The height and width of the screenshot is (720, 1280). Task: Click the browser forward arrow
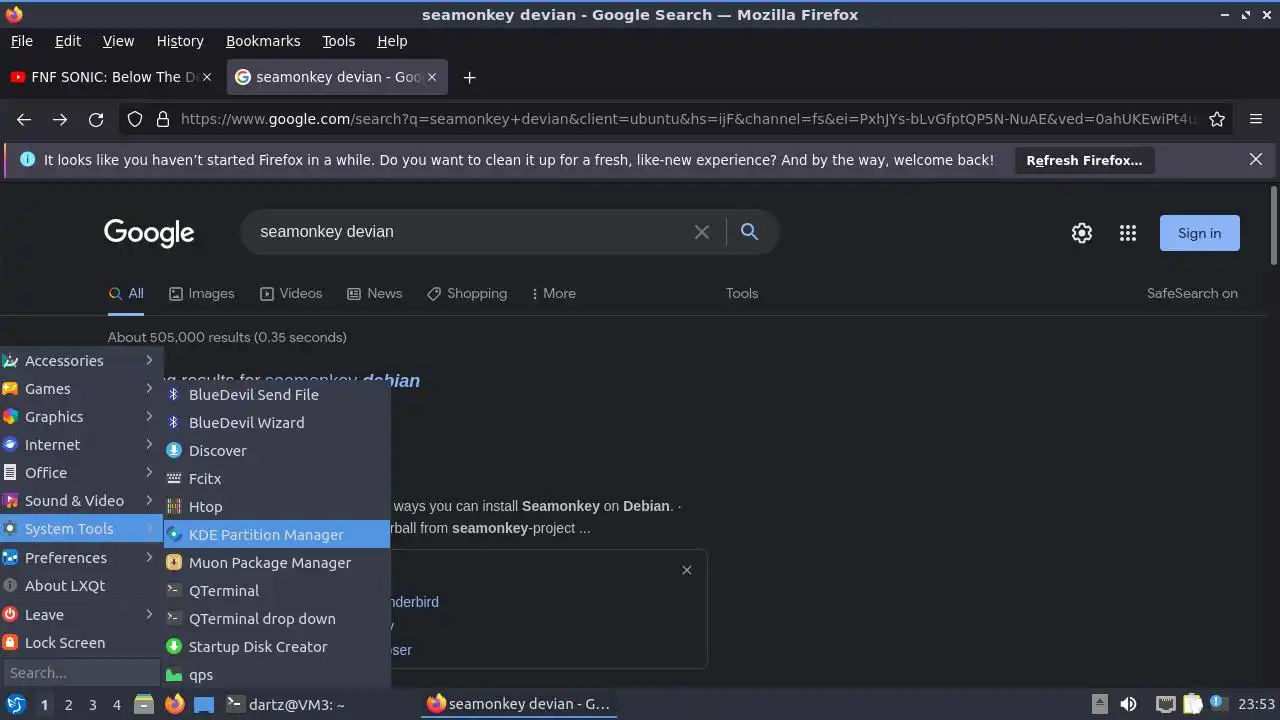point(60,119)
